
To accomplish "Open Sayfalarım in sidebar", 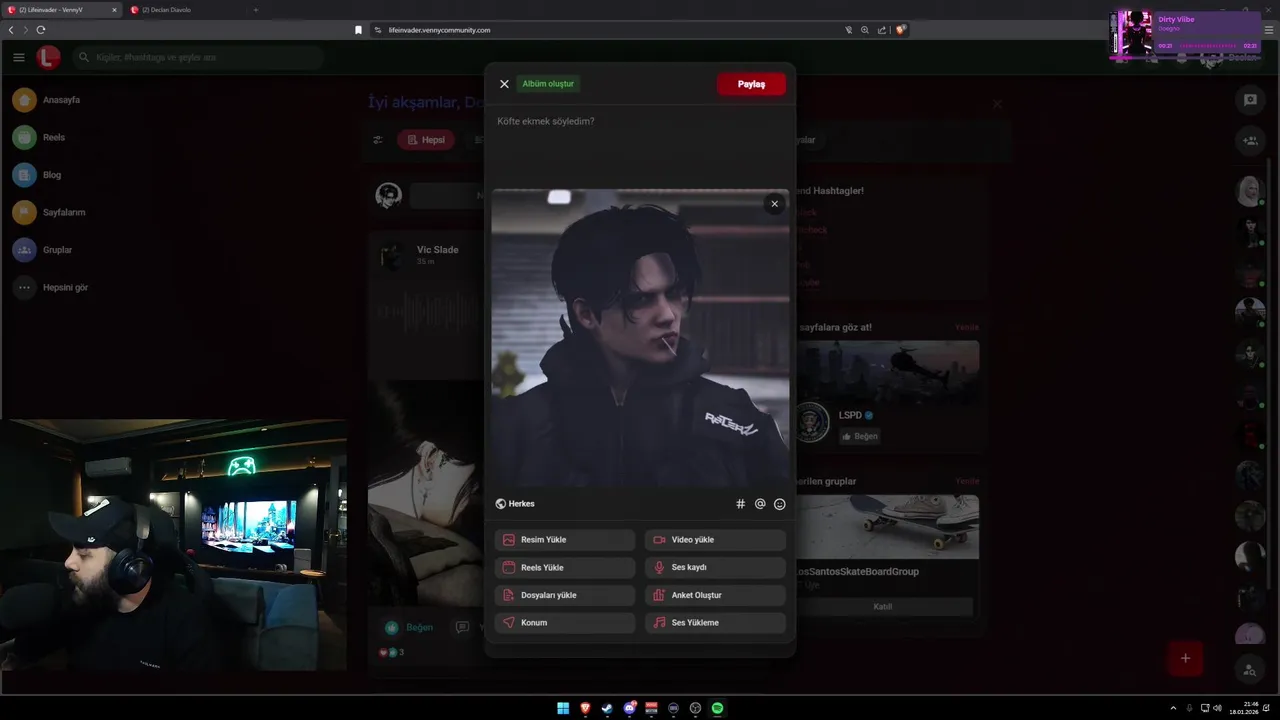I will [x=50, y=212].
